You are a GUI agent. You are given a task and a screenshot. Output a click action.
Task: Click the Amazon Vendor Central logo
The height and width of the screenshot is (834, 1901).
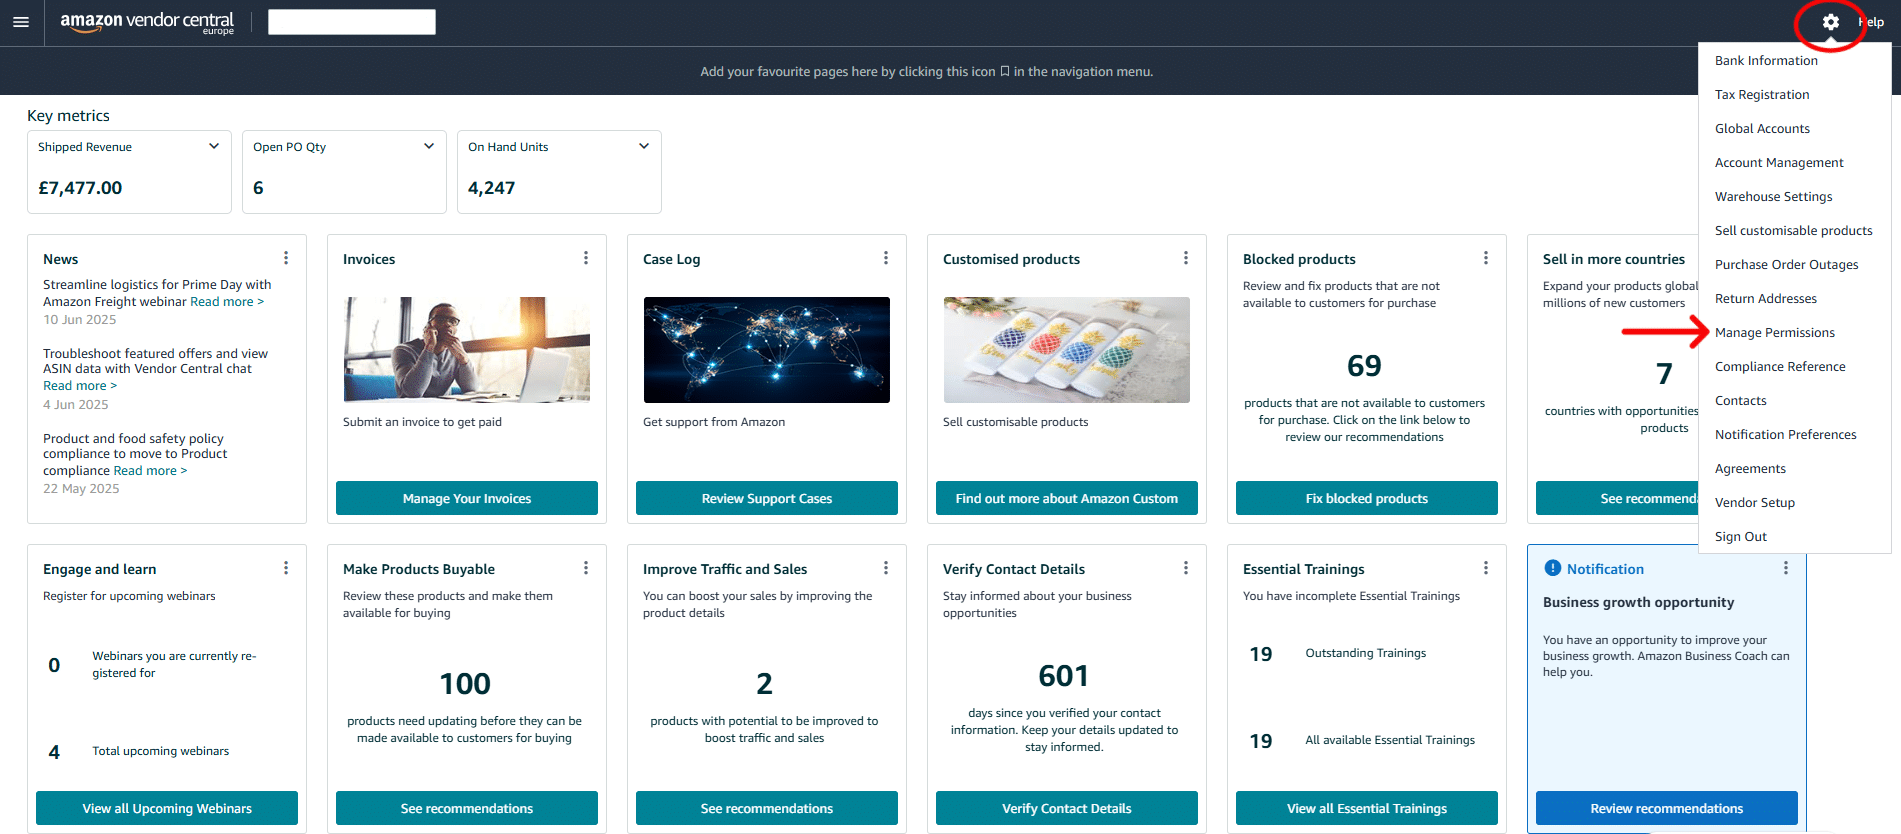pos(147,22)
